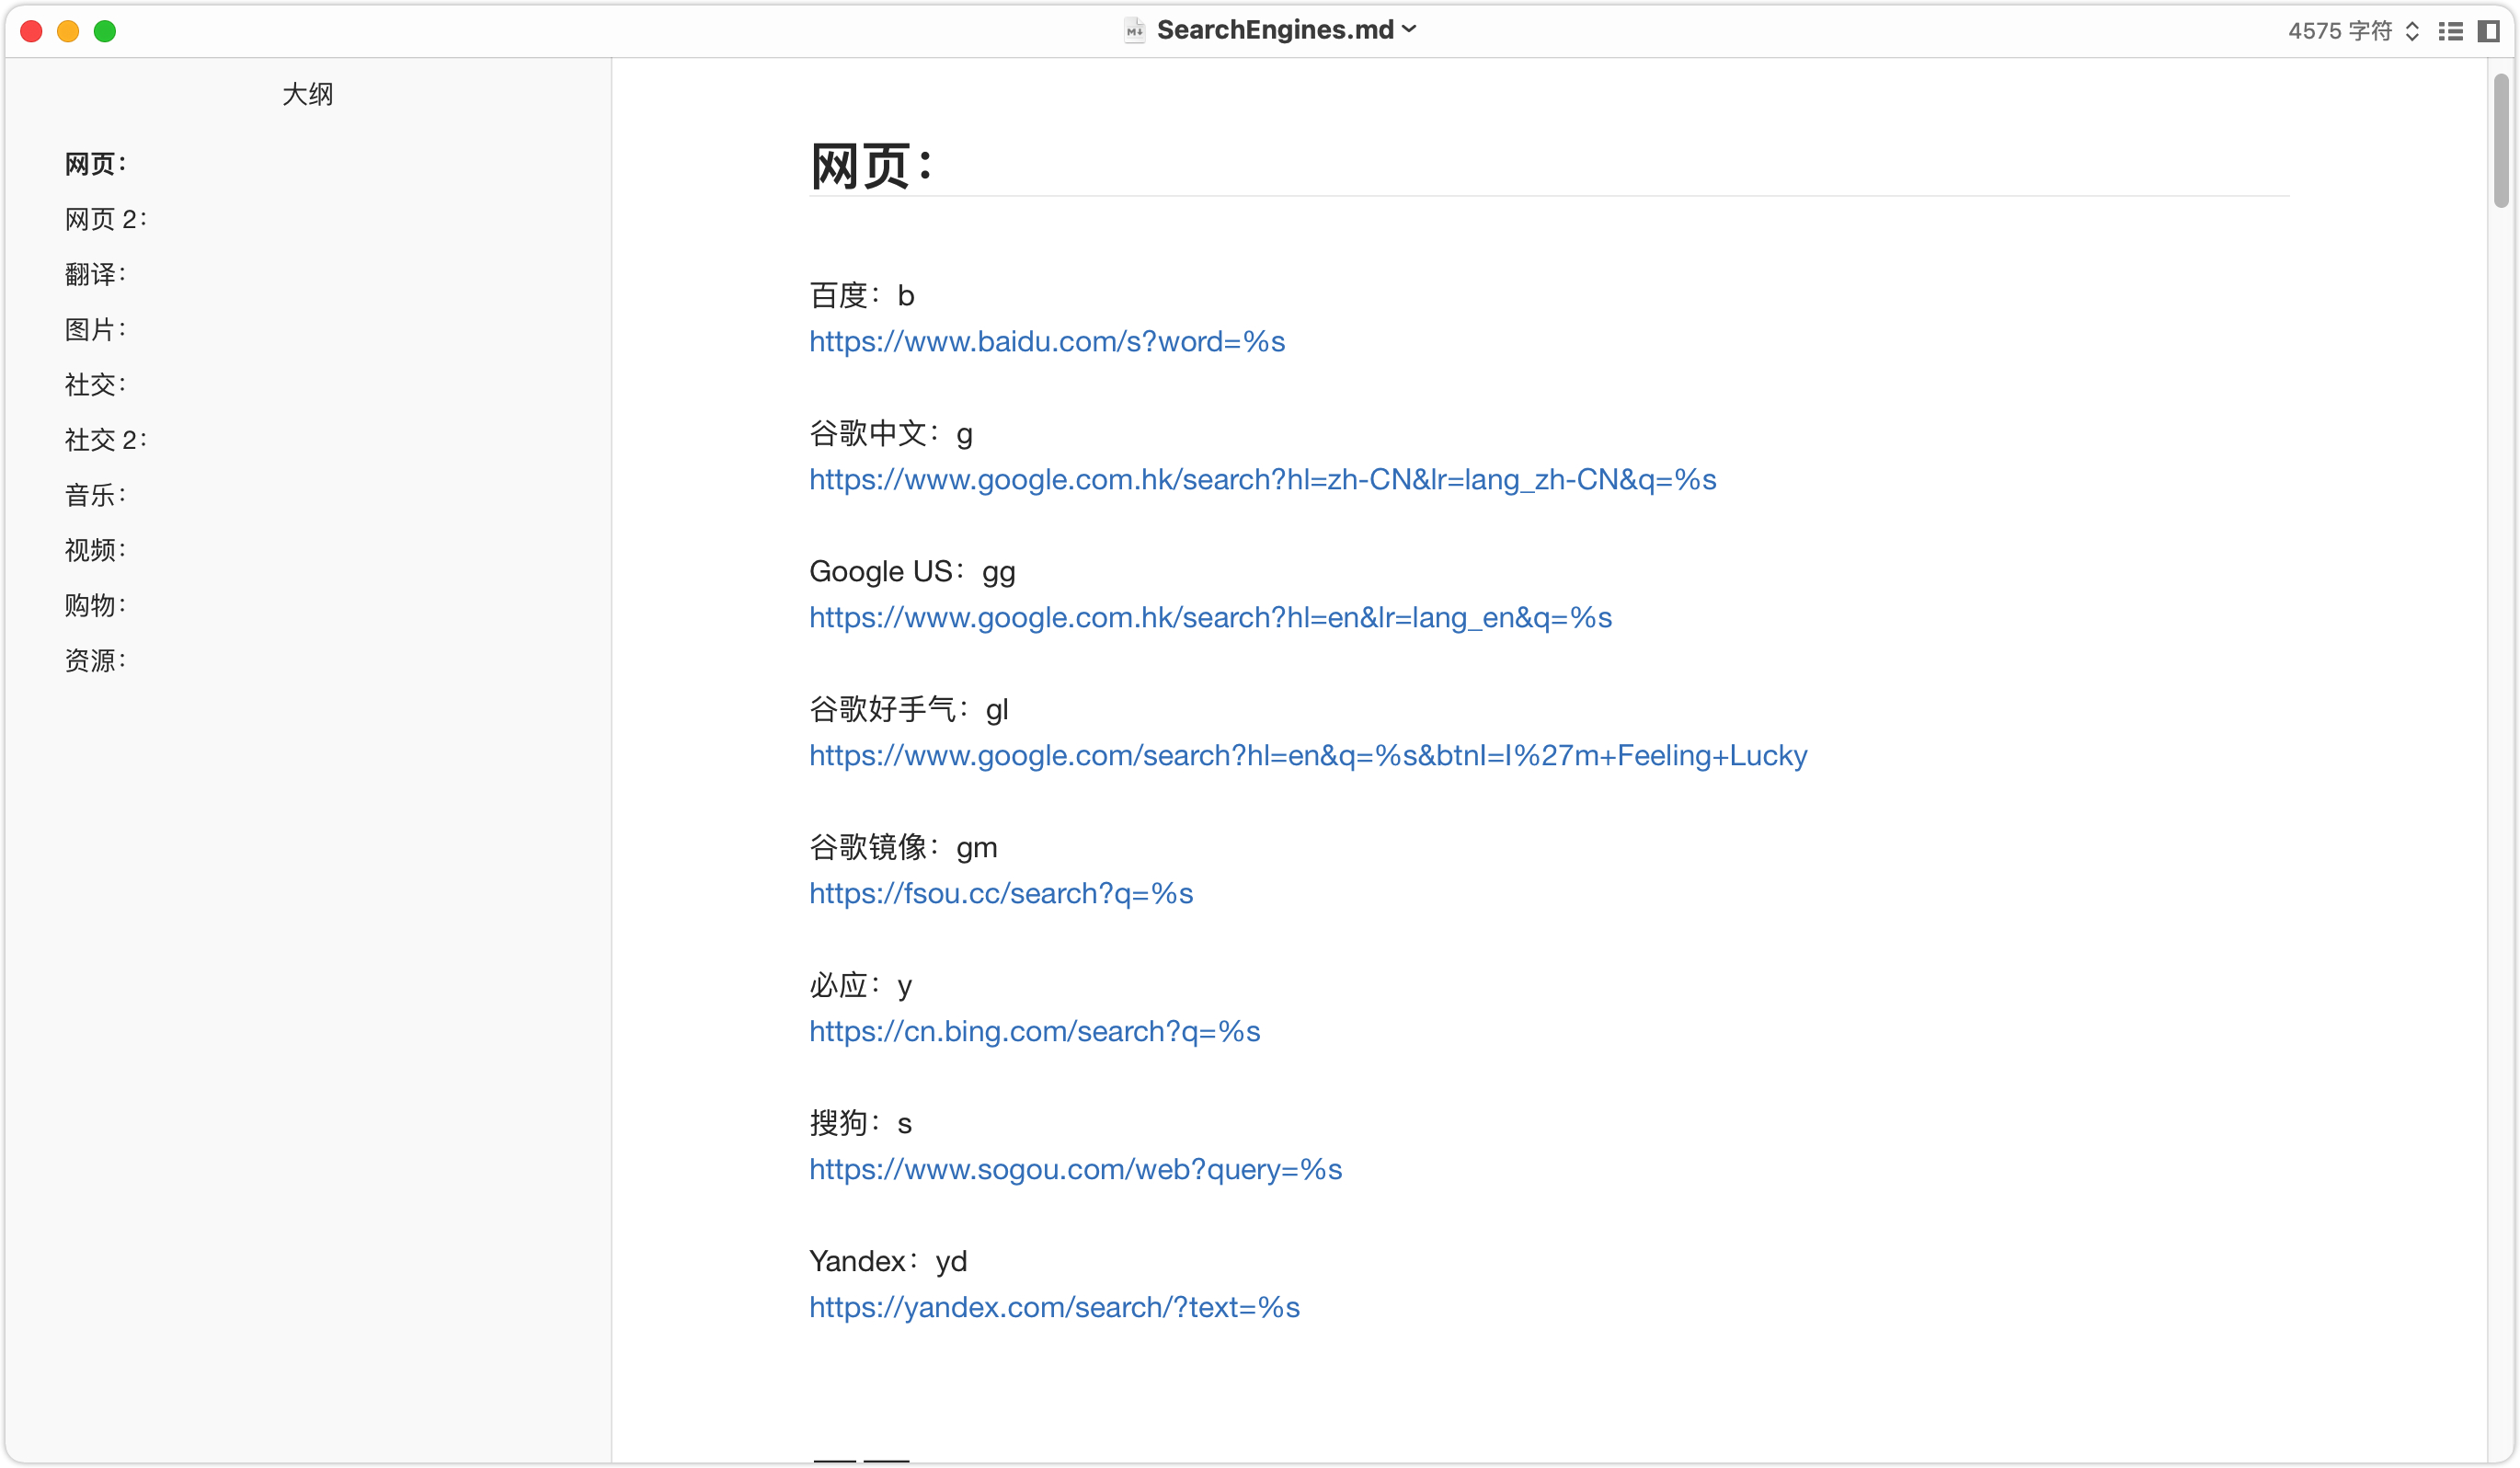Go to the 图片 outline section
Screen dimensions: 2520x1468
click(95, 329)
